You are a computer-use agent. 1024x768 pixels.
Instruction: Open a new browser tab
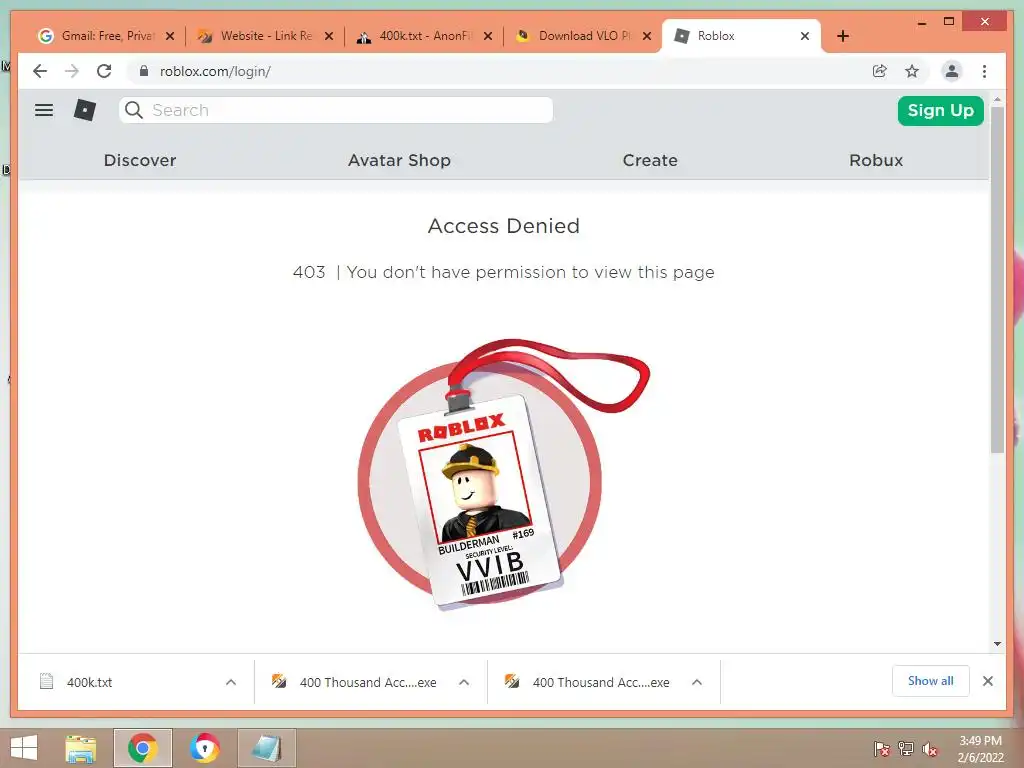click(x=843, y=36)
